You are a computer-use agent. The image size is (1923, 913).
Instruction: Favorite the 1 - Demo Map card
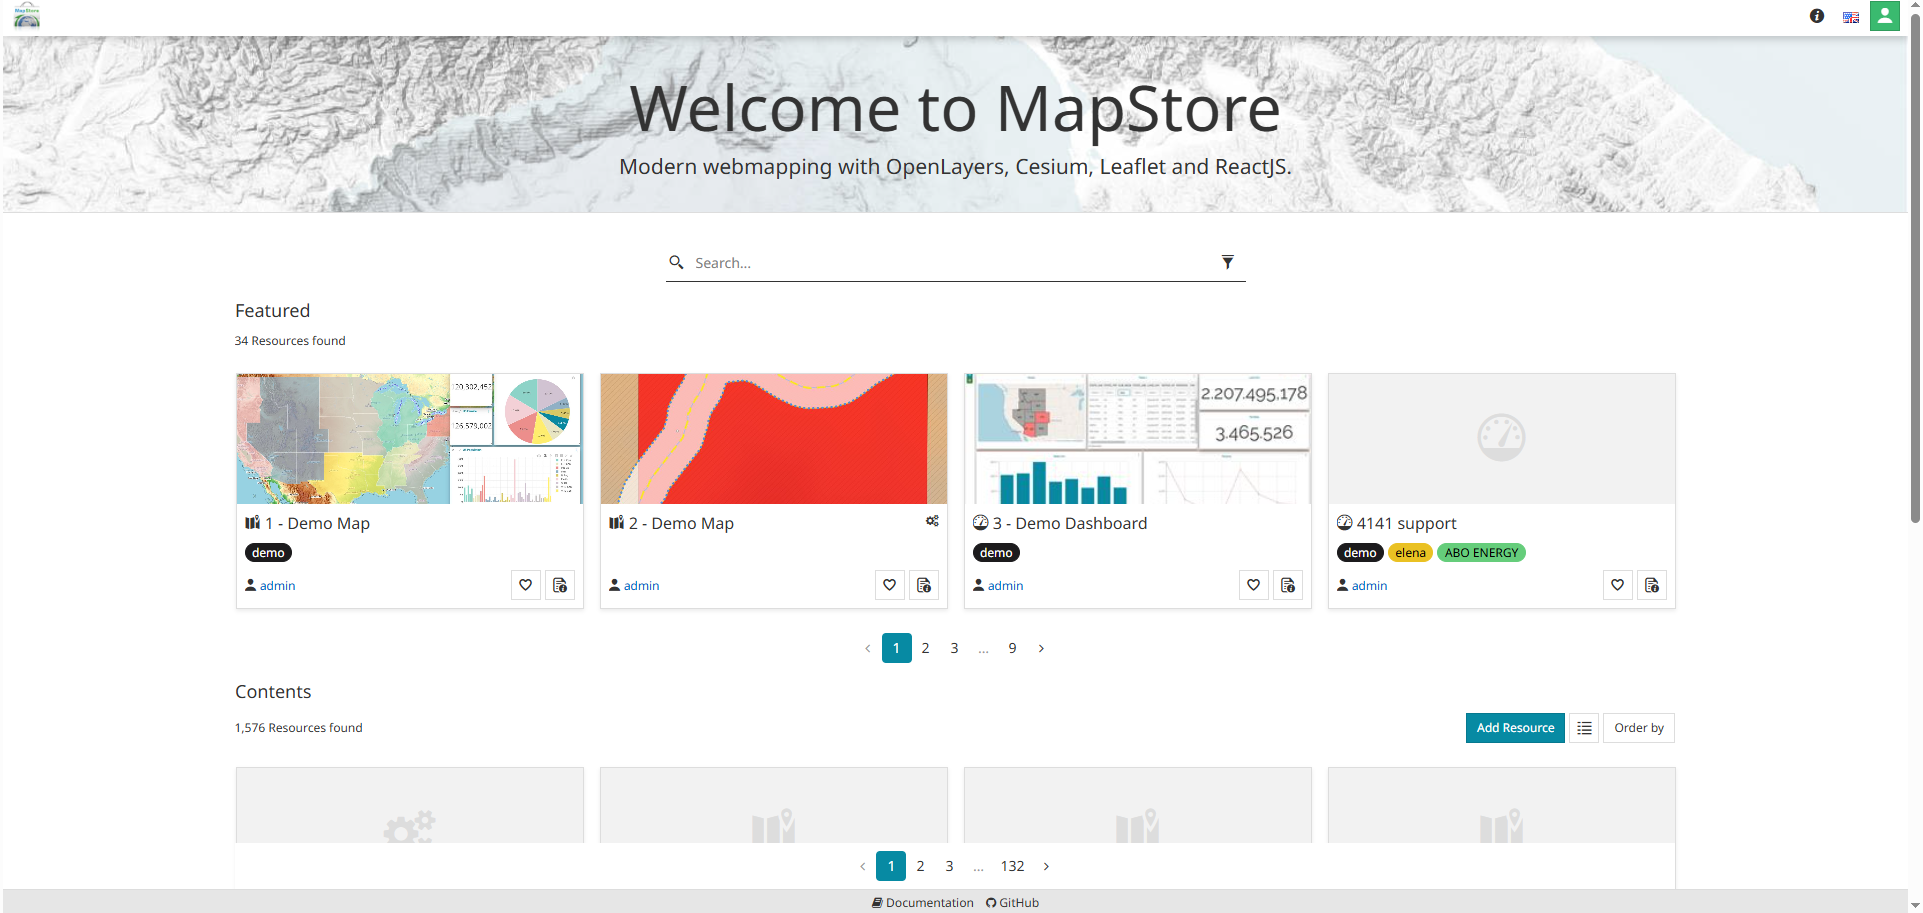coord(525,585)
